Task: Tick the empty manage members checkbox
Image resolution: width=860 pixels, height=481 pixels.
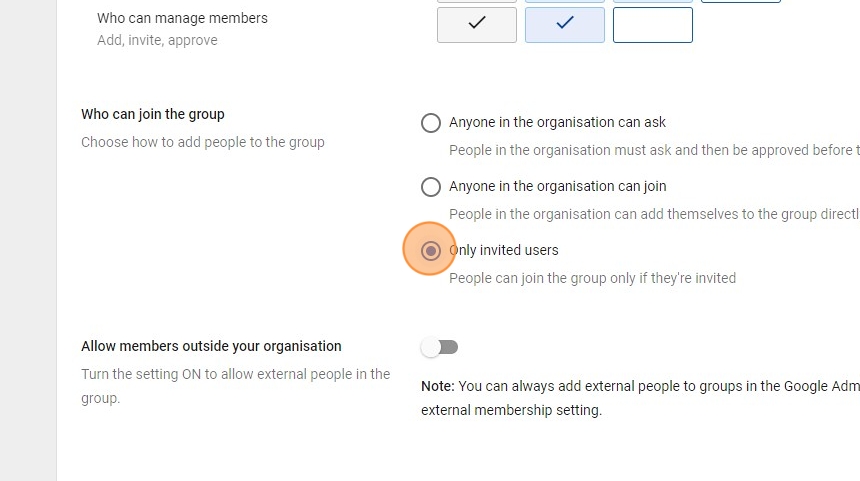Action: 653,25
